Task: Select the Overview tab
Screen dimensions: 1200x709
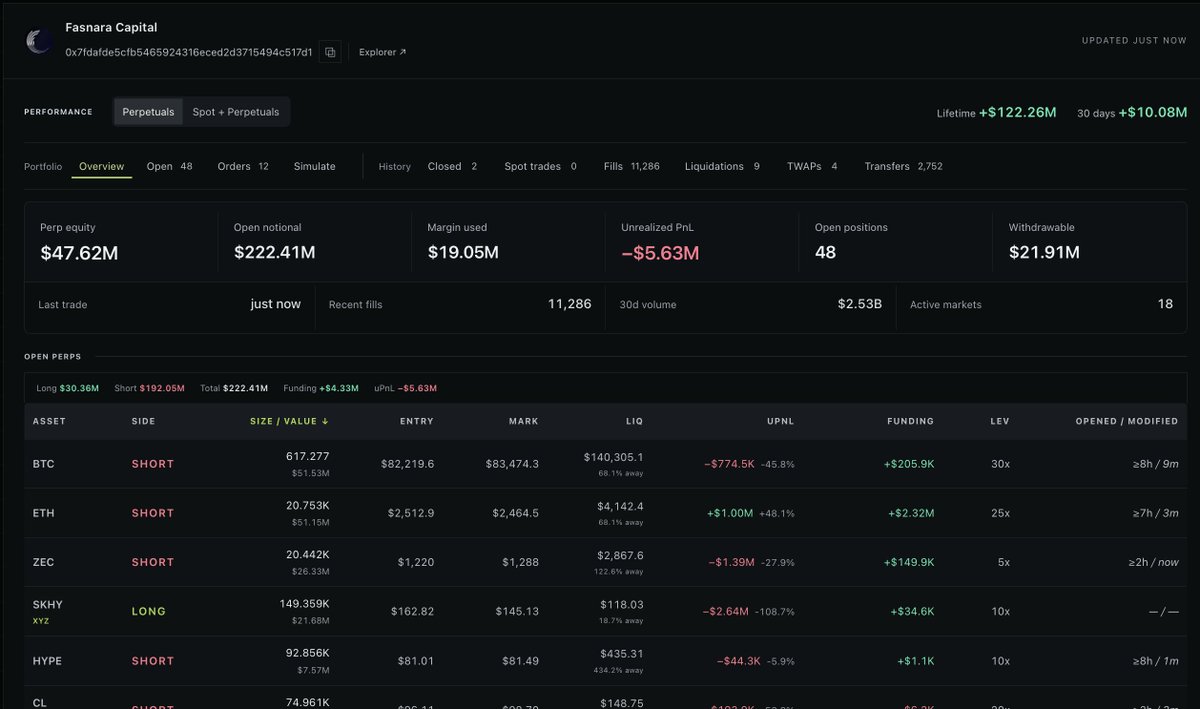Action: [x=101, y=166]
